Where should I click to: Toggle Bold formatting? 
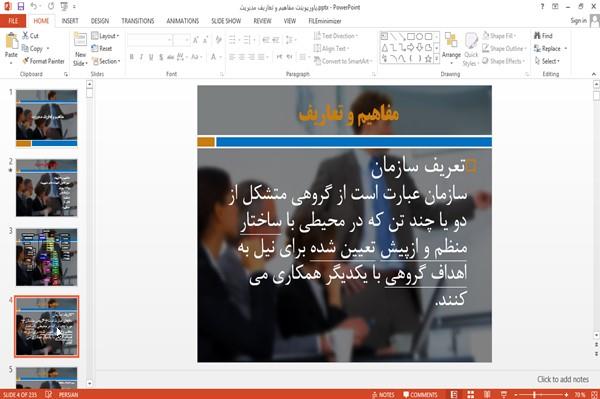click(x=132, y=57)
